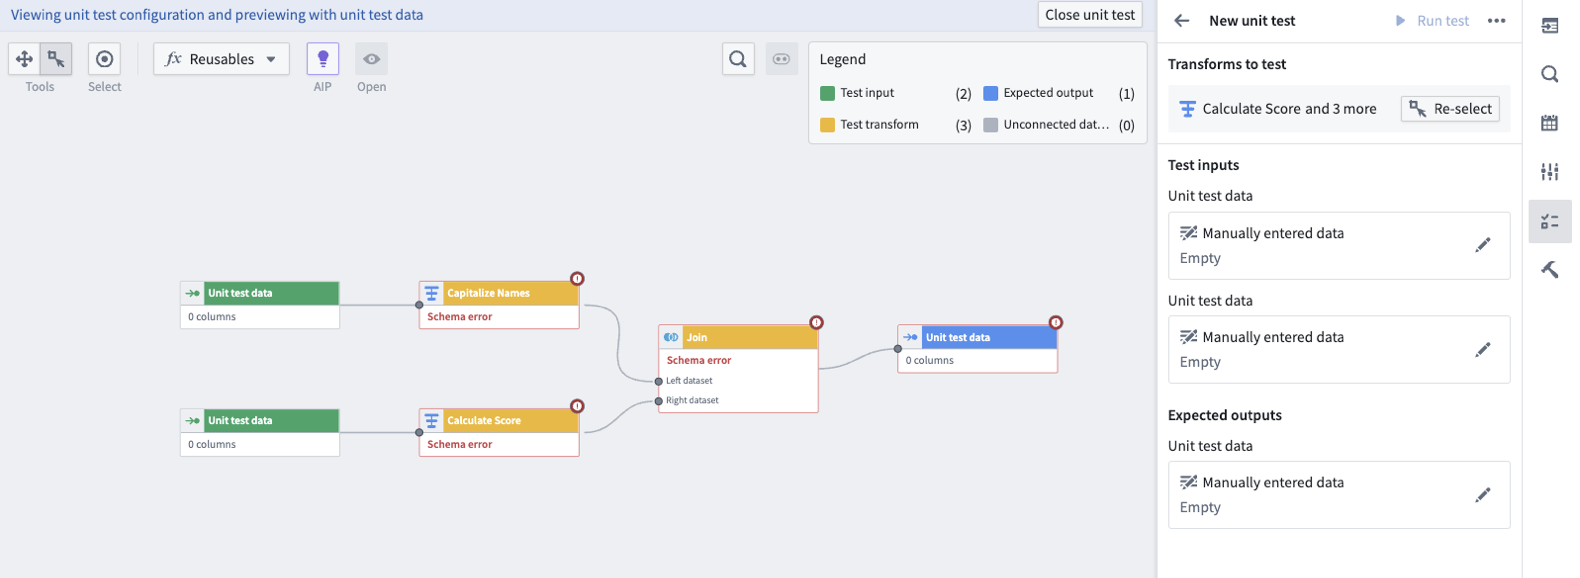Image resolution: width=1580 pixels, height=578 pixels.
Task: Select the pan (move) tool
Action: tap(24, 59)
